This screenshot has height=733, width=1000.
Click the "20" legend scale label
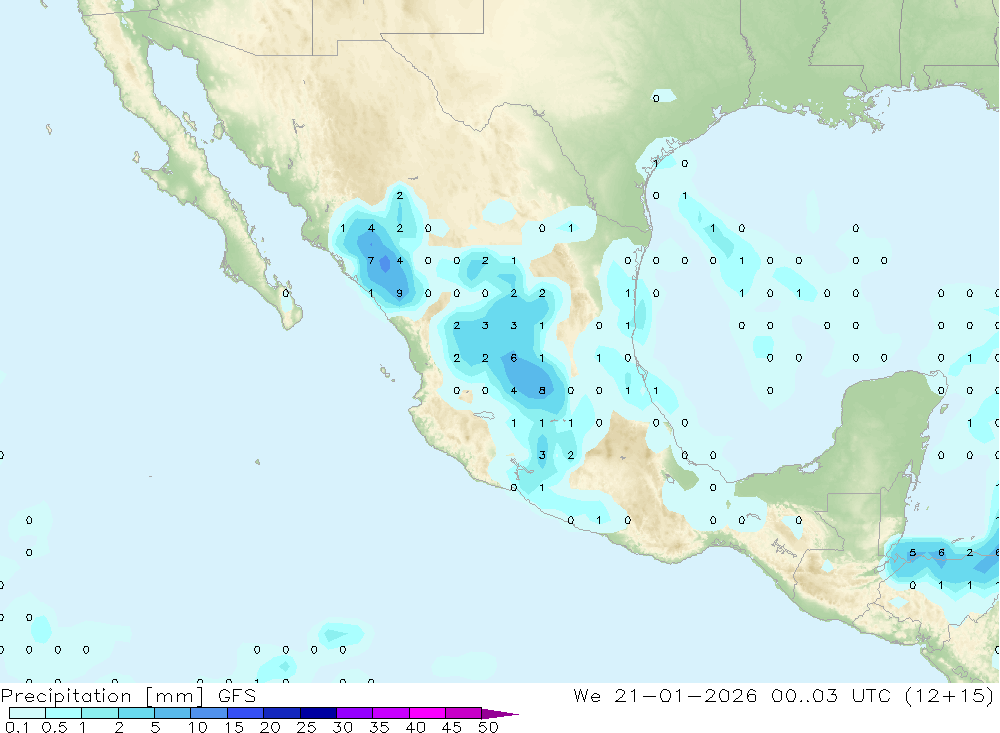click(270, 727)
